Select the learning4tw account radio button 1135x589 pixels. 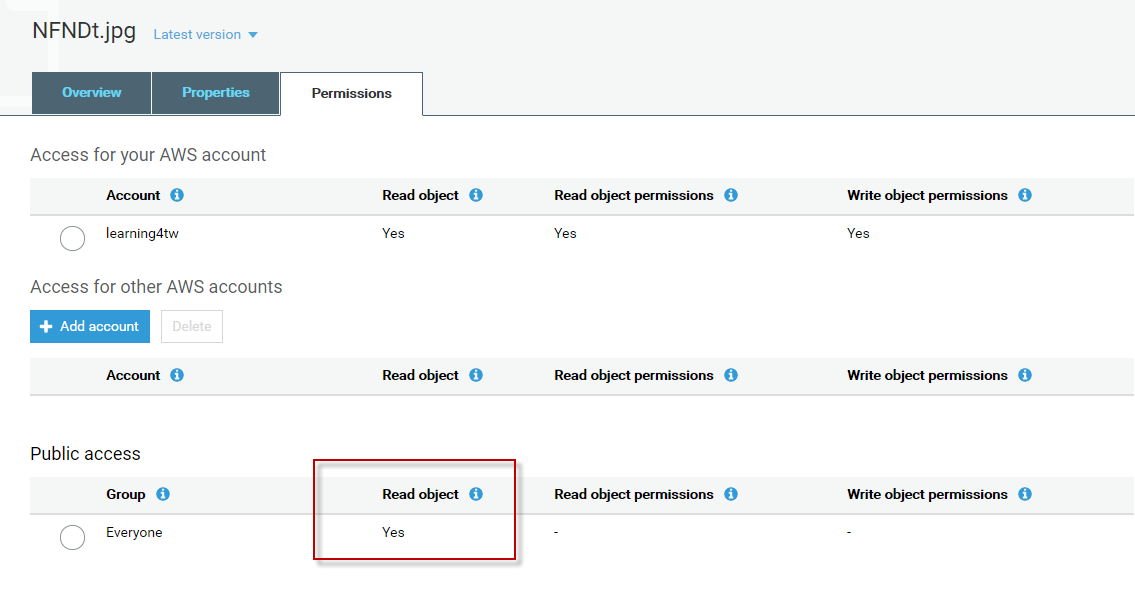73,239
